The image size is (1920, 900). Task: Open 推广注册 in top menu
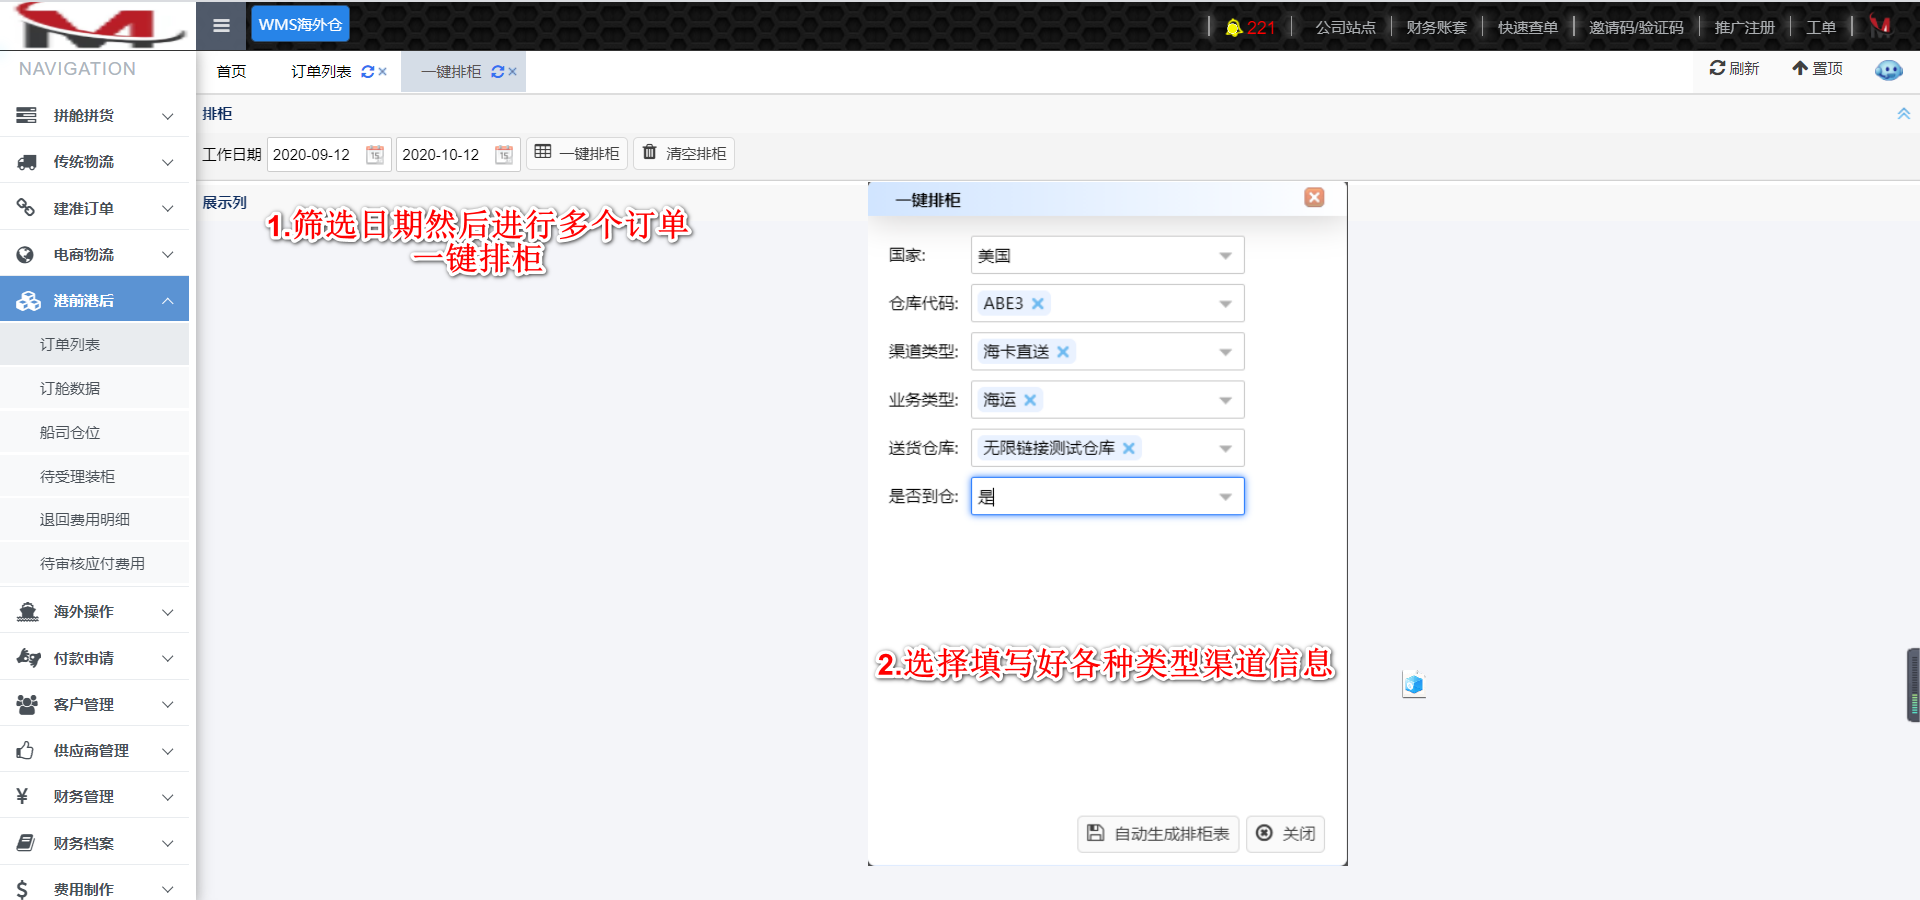[x=1744, y=27]
